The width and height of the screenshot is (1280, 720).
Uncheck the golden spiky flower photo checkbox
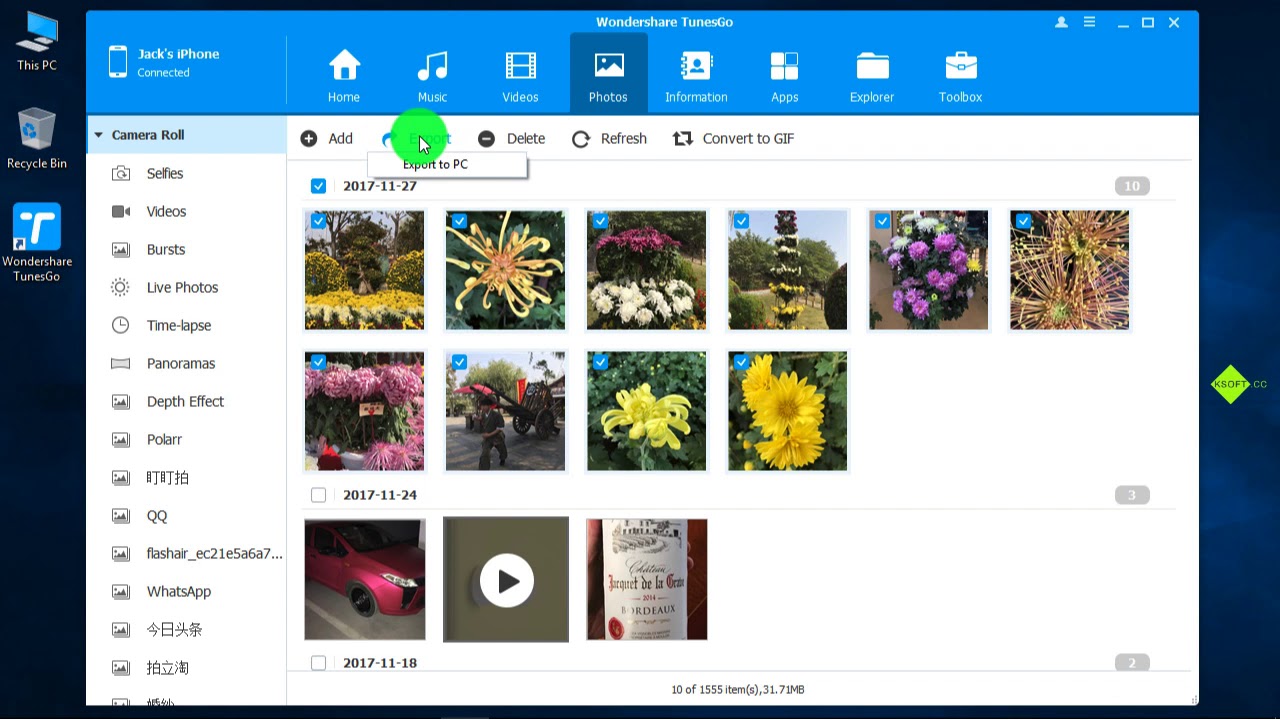click(x=1023, y=221)
